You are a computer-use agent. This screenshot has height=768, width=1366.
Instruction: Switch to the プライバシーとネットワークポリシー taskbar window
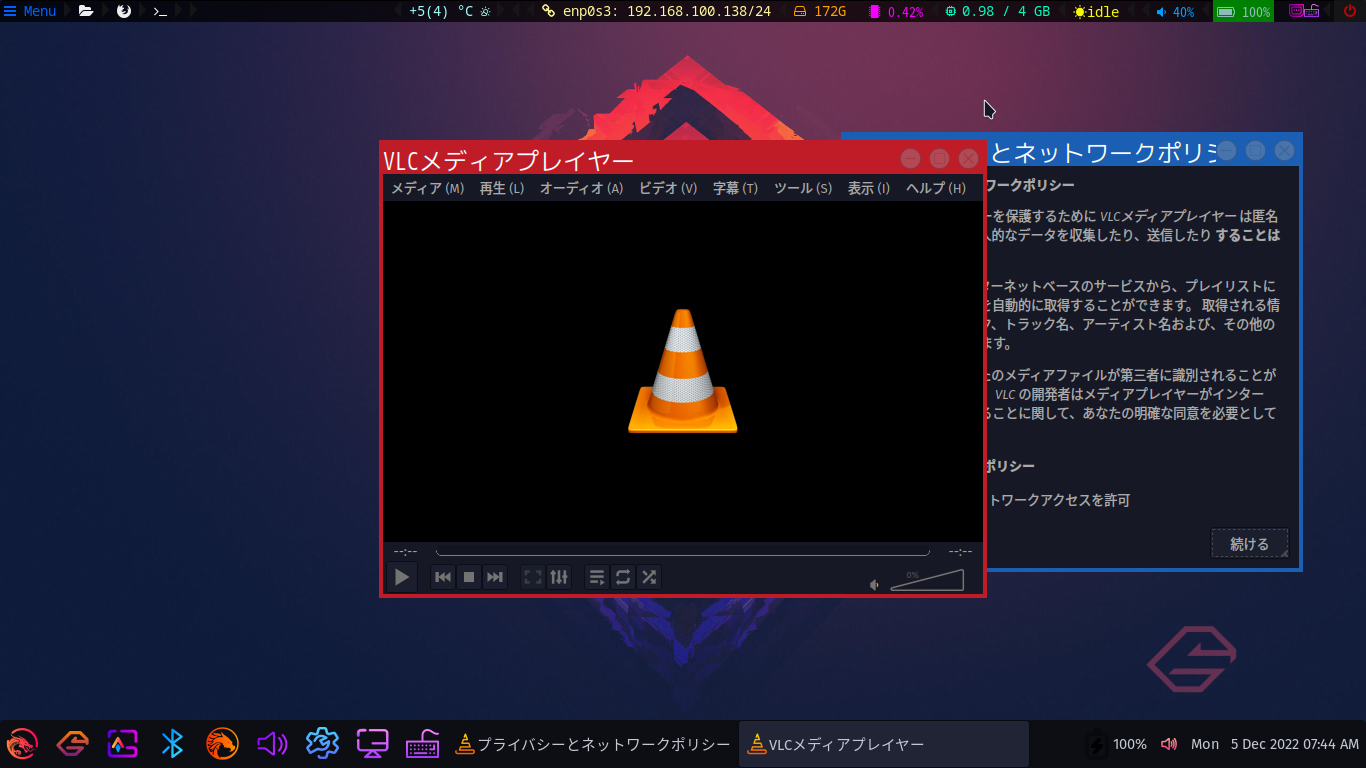pos(593,744)
